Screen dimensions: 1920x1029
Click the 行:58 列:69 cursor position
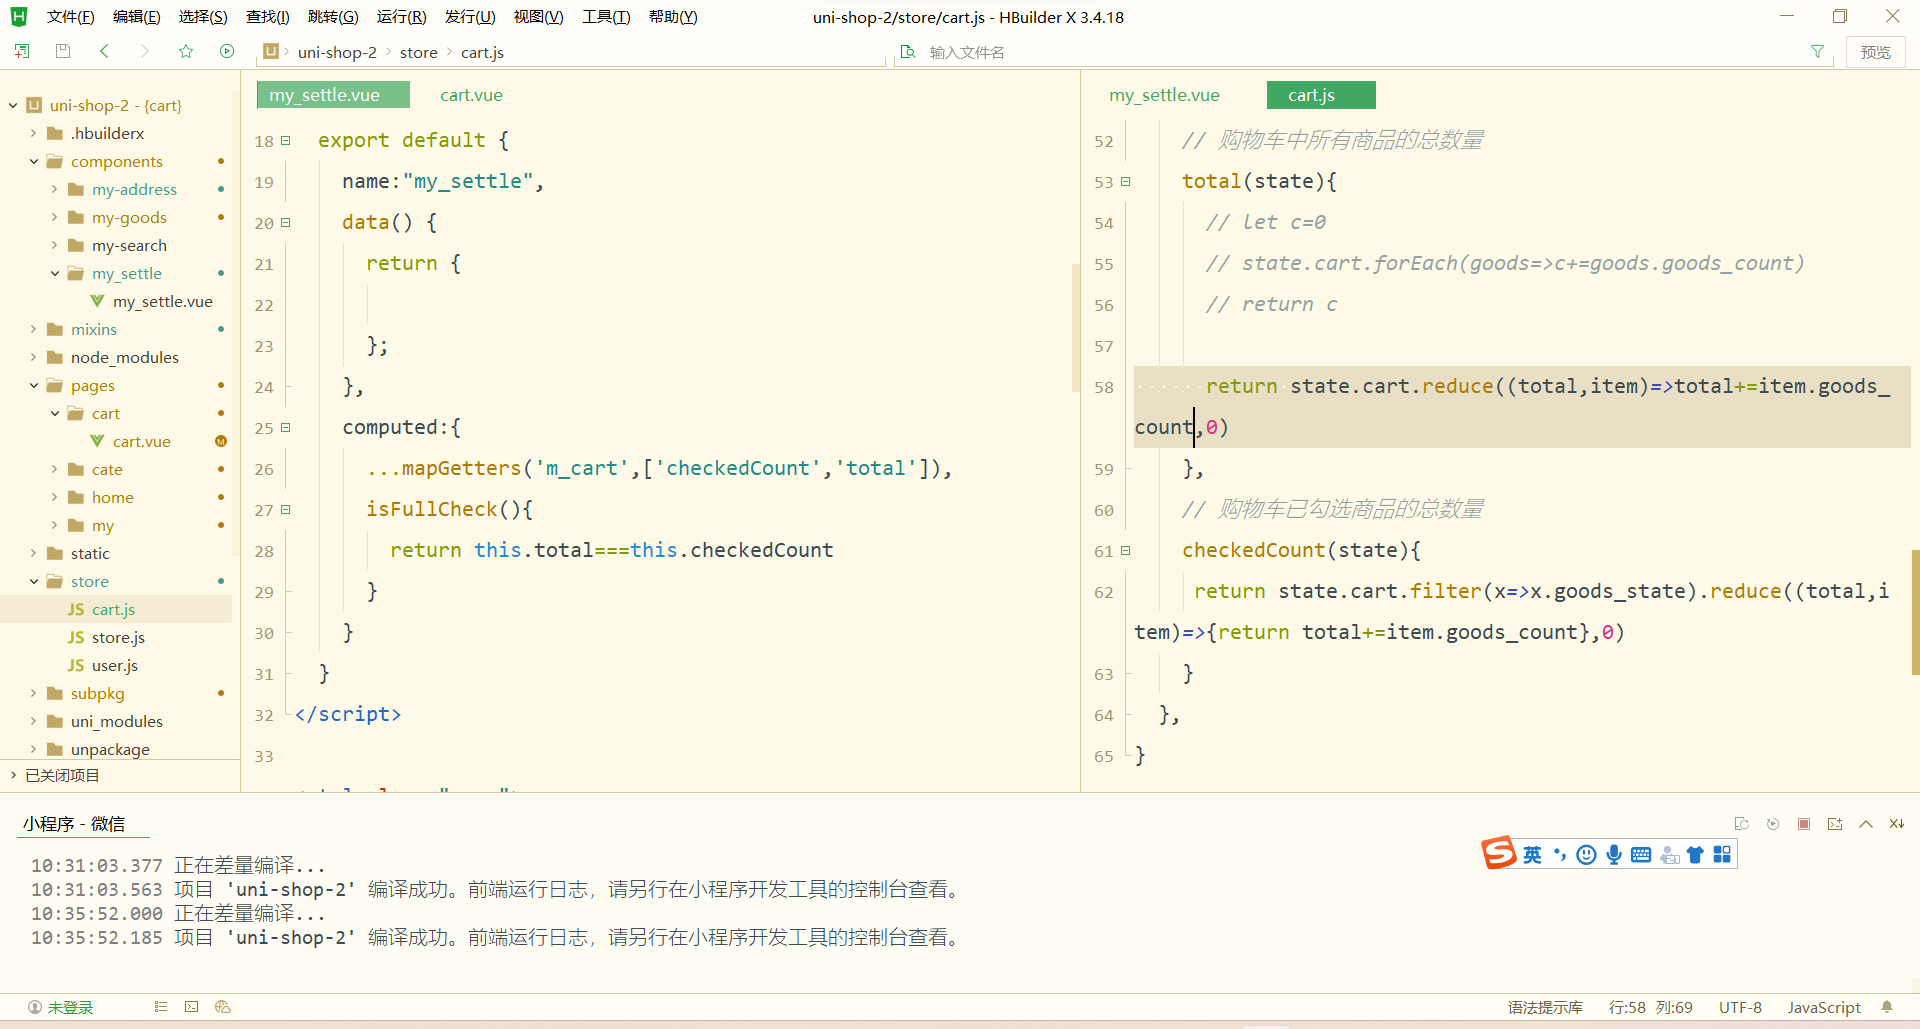pyautogui.click(x=1650, y=1007)
